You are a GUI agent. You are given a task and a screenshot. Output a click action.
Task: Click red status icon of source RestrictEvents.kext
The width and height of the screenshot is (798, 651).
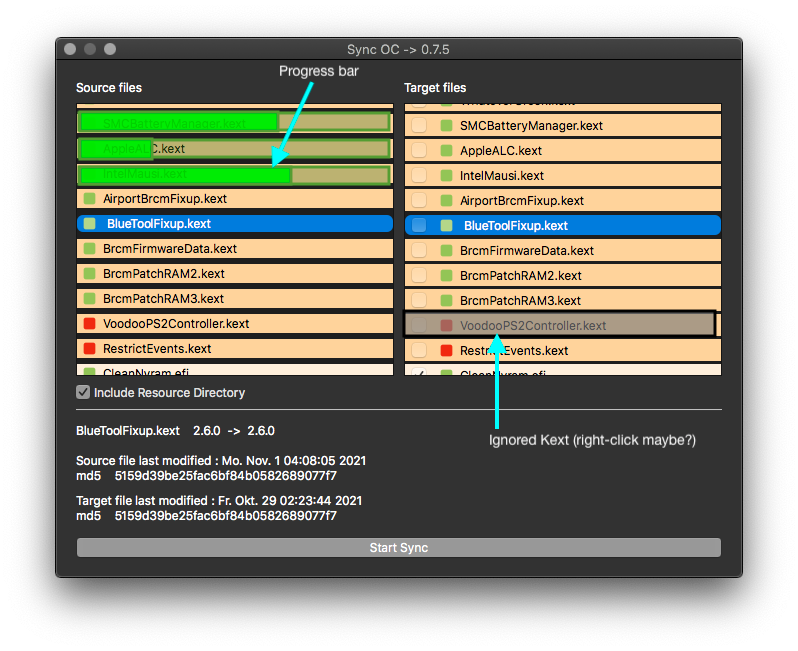[x=90, y=348]
